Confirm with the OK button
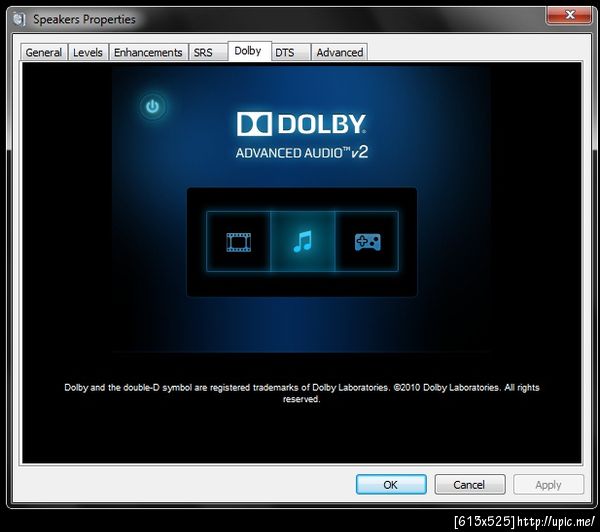This screenshot has width=600, height=532. click(391, 485)
